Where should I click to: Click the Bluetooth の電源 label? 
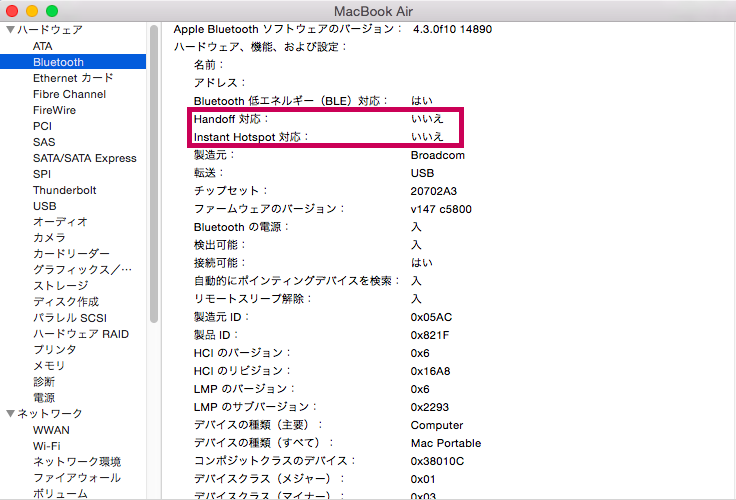(241, 227)
